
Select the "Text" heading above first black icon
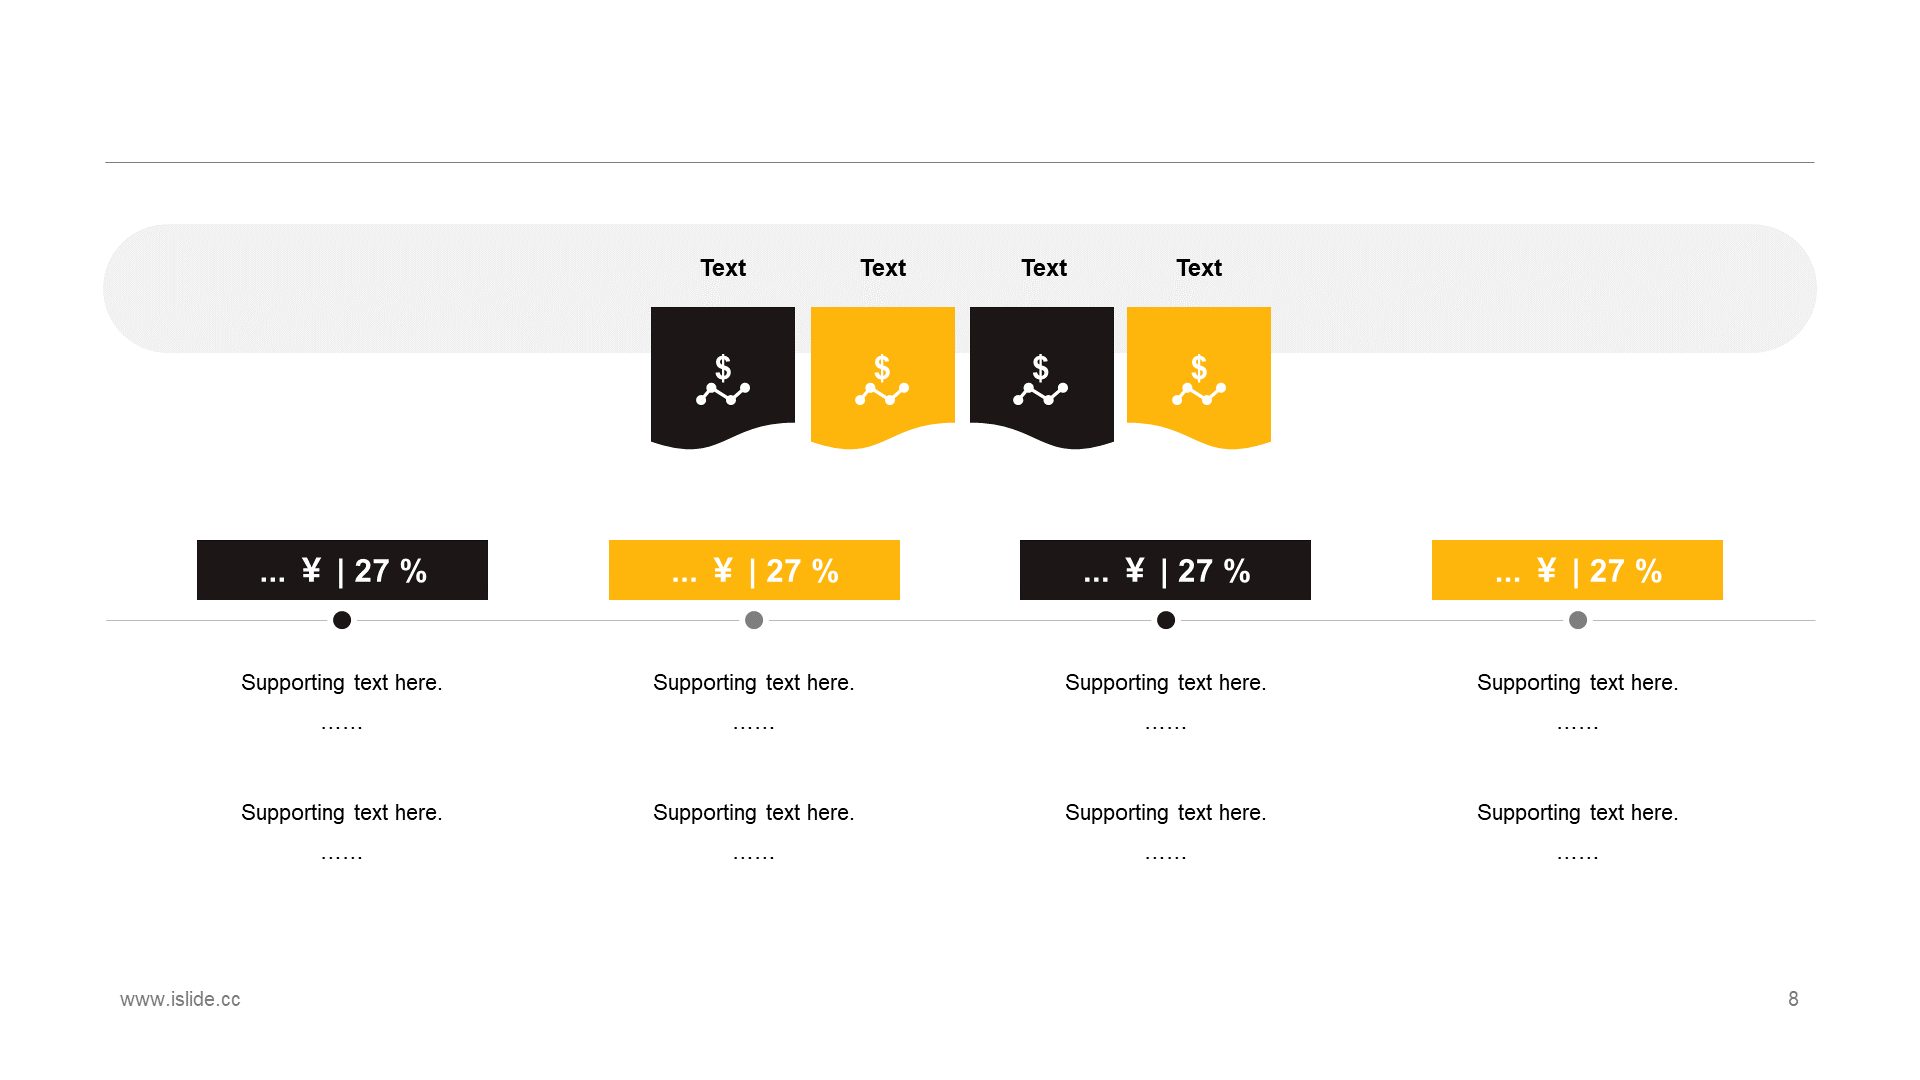click(723, 268)
